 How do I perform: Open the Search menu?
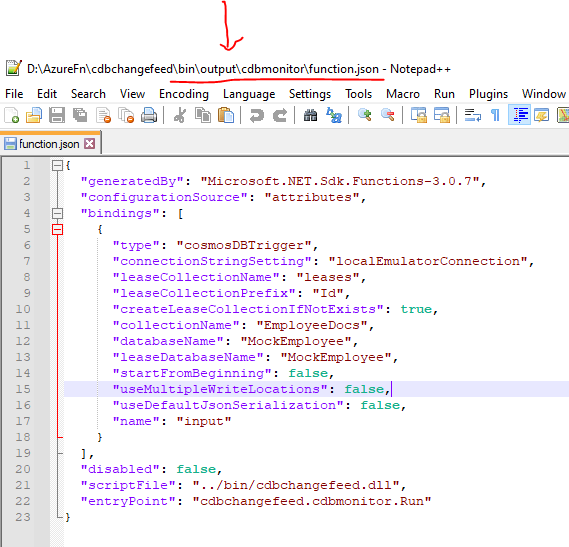click(88, 94)
